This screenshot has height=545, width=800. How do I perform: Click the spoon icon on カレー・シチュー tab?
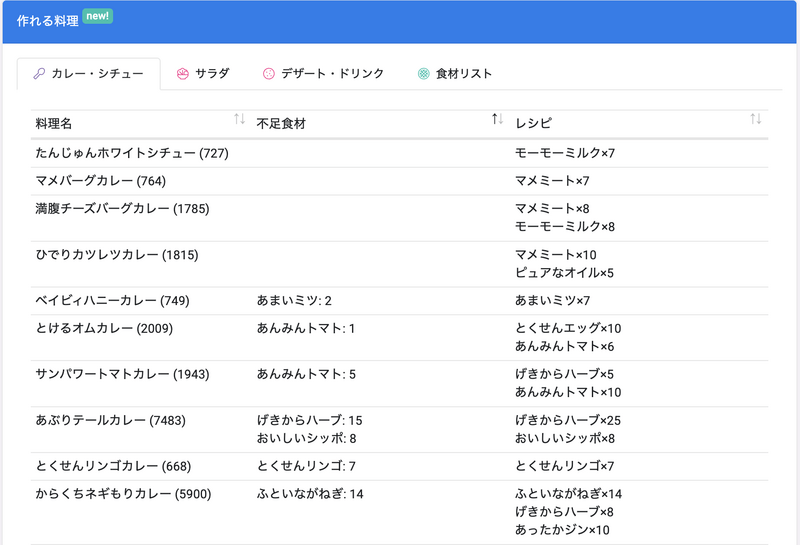(38, 74)
